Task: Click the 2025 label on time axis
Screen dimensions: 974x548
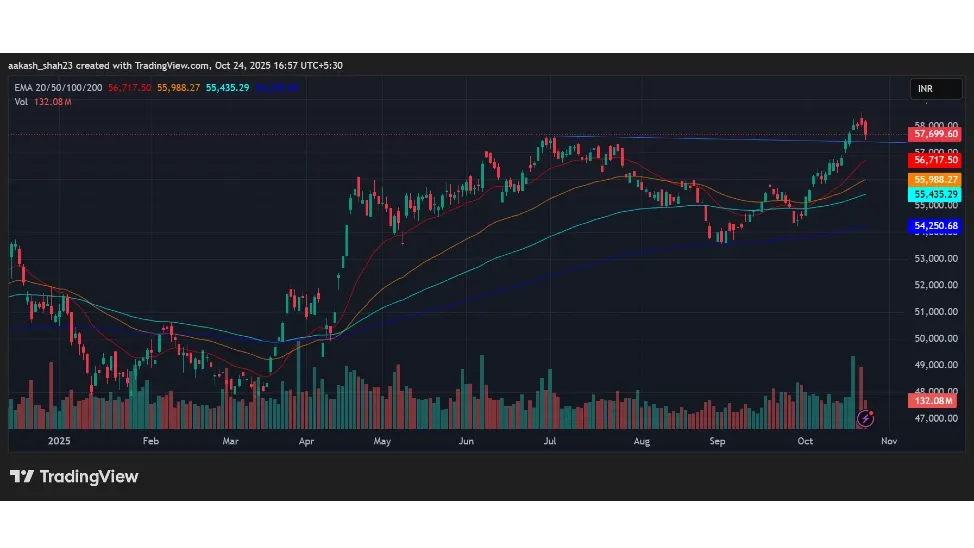Action: (59, 440)
